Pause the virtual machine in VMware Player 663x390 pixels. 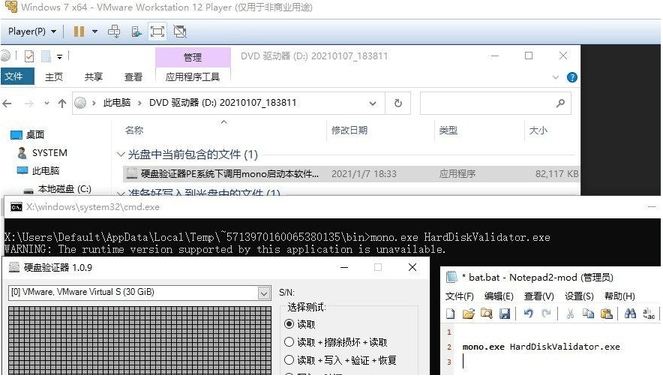(x=79, y=32)
